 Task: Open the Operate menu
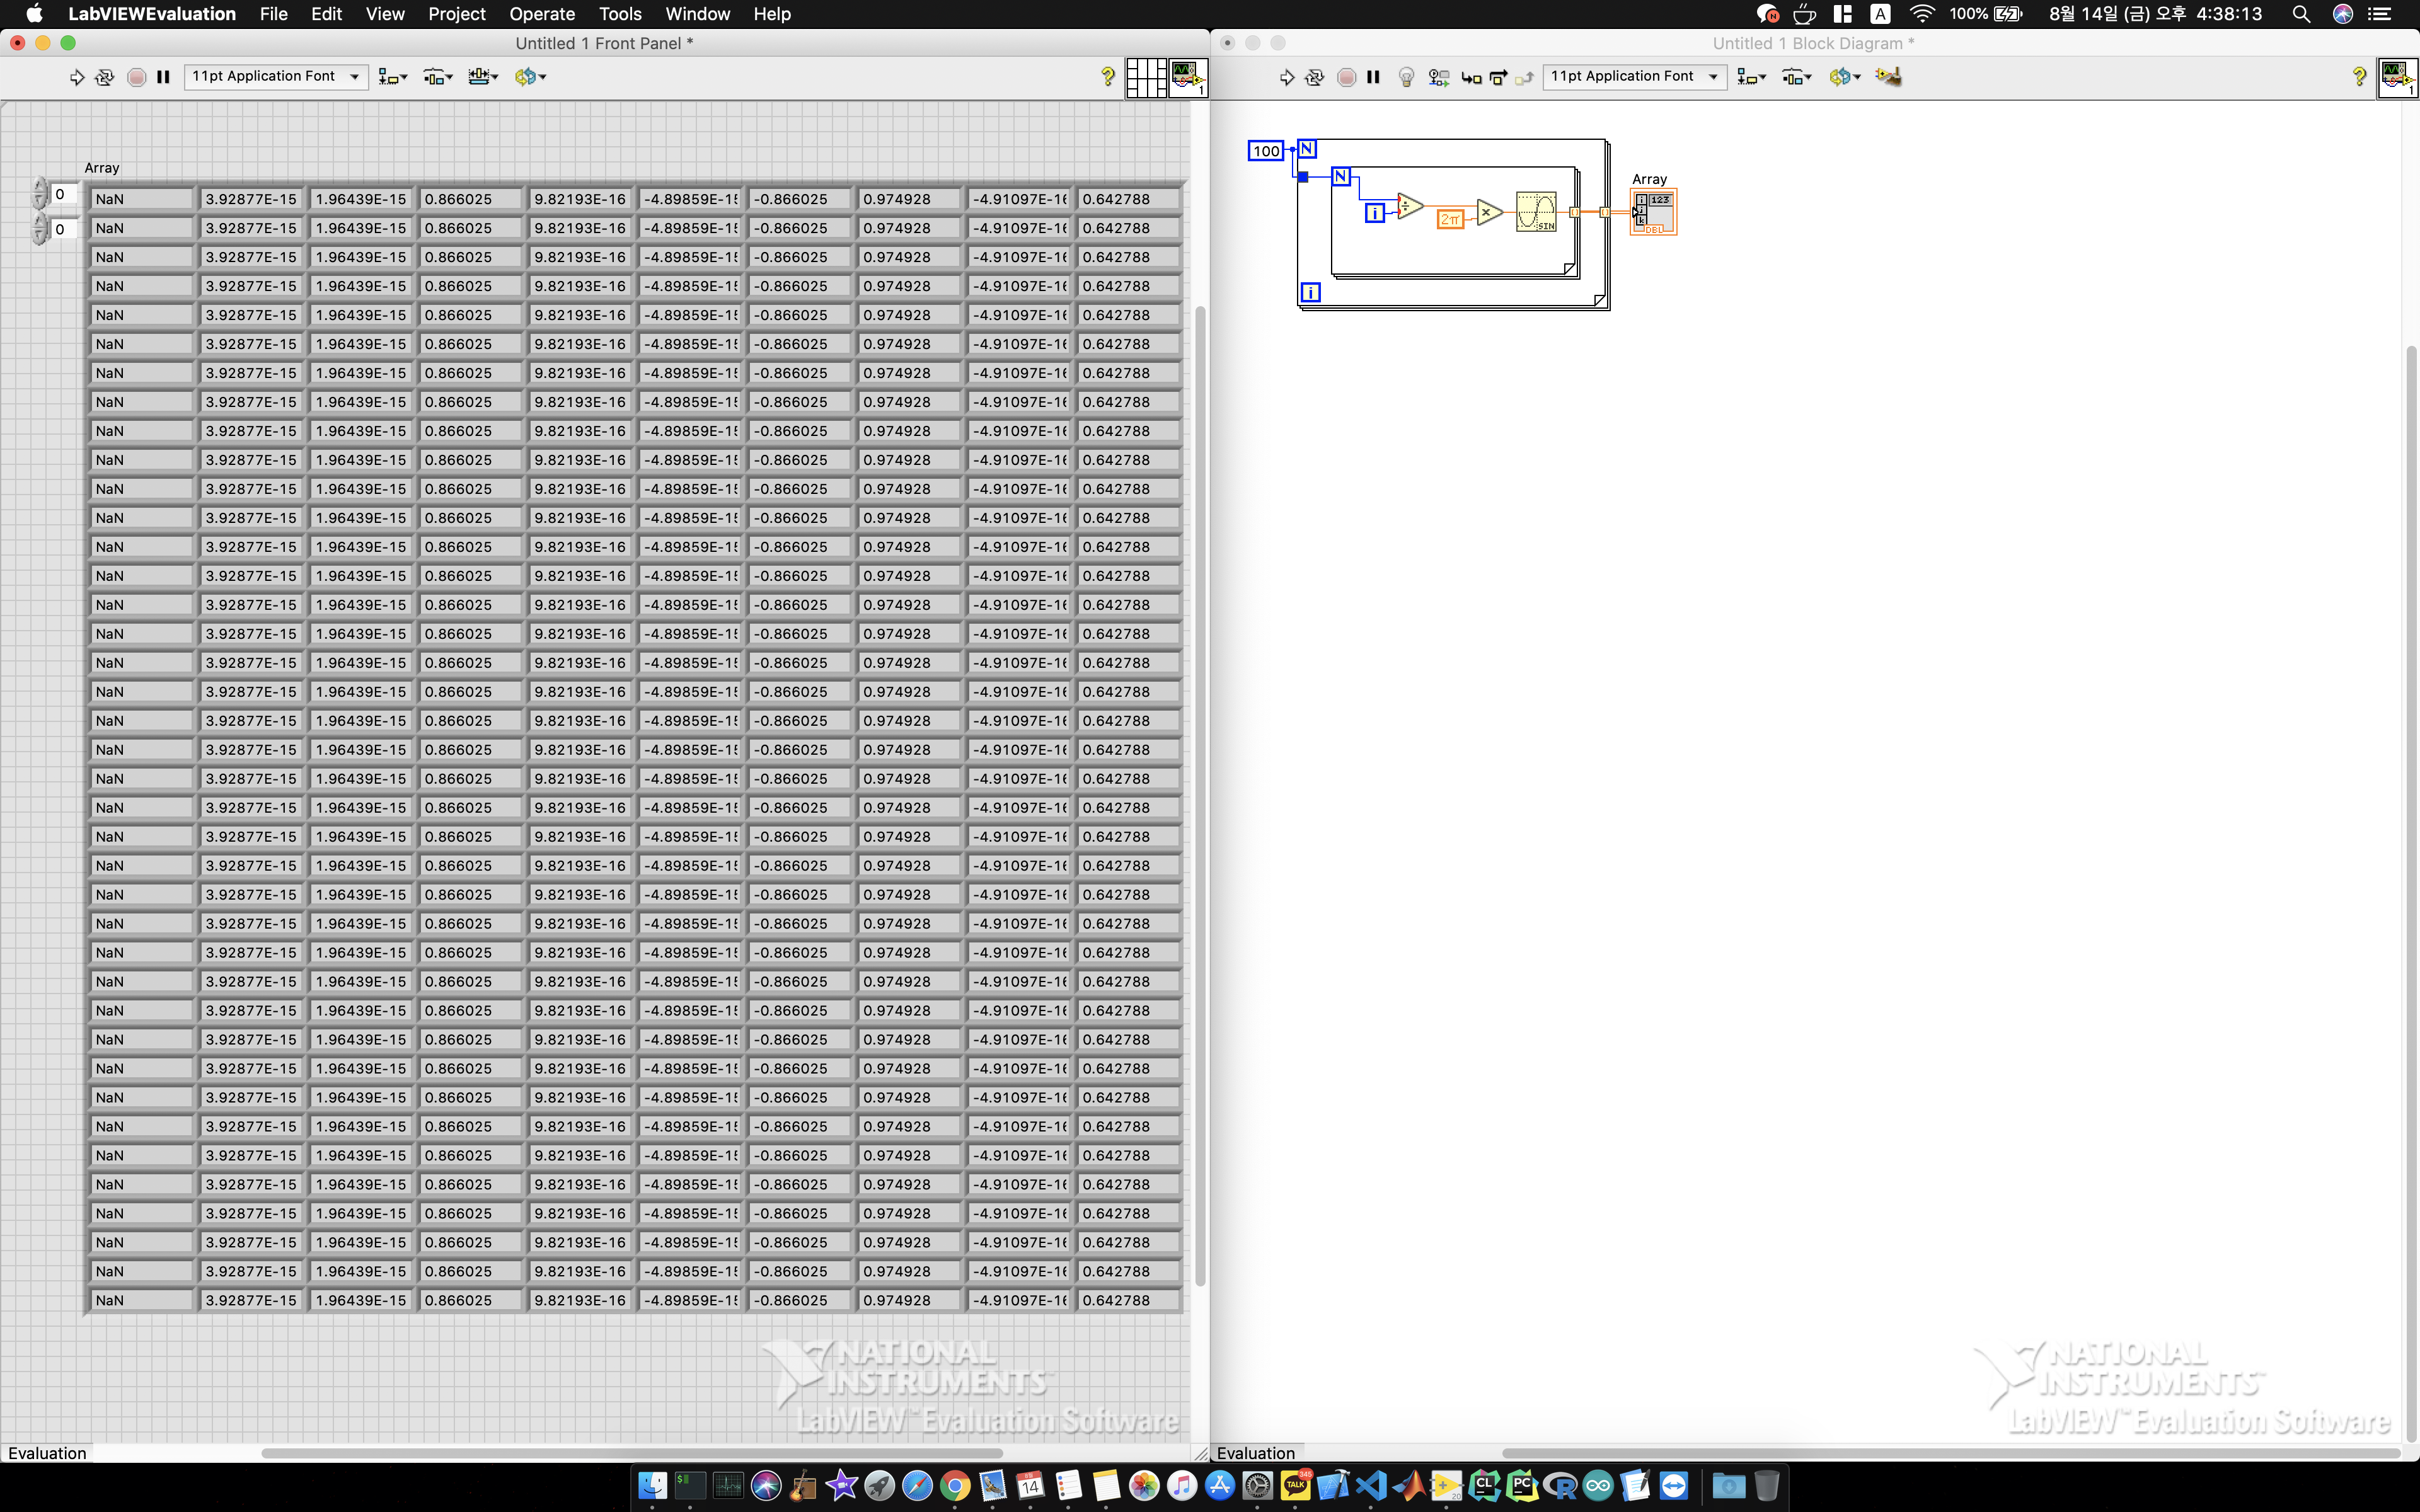pyautogui.click(x=542, y=14)
